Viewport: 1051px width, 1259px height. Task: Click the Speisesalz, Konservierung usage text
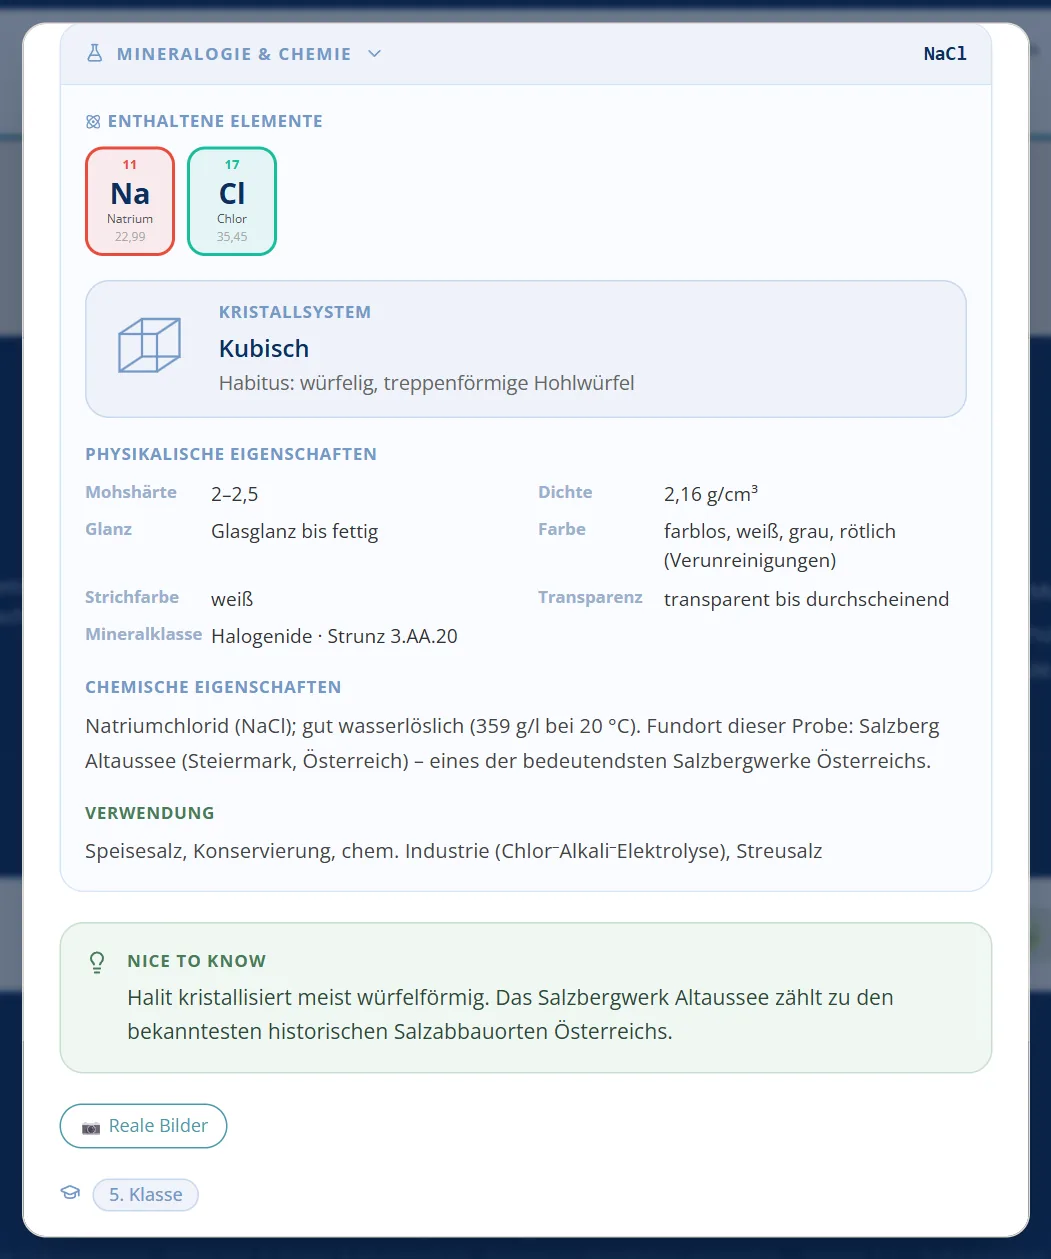pos(454,852)
